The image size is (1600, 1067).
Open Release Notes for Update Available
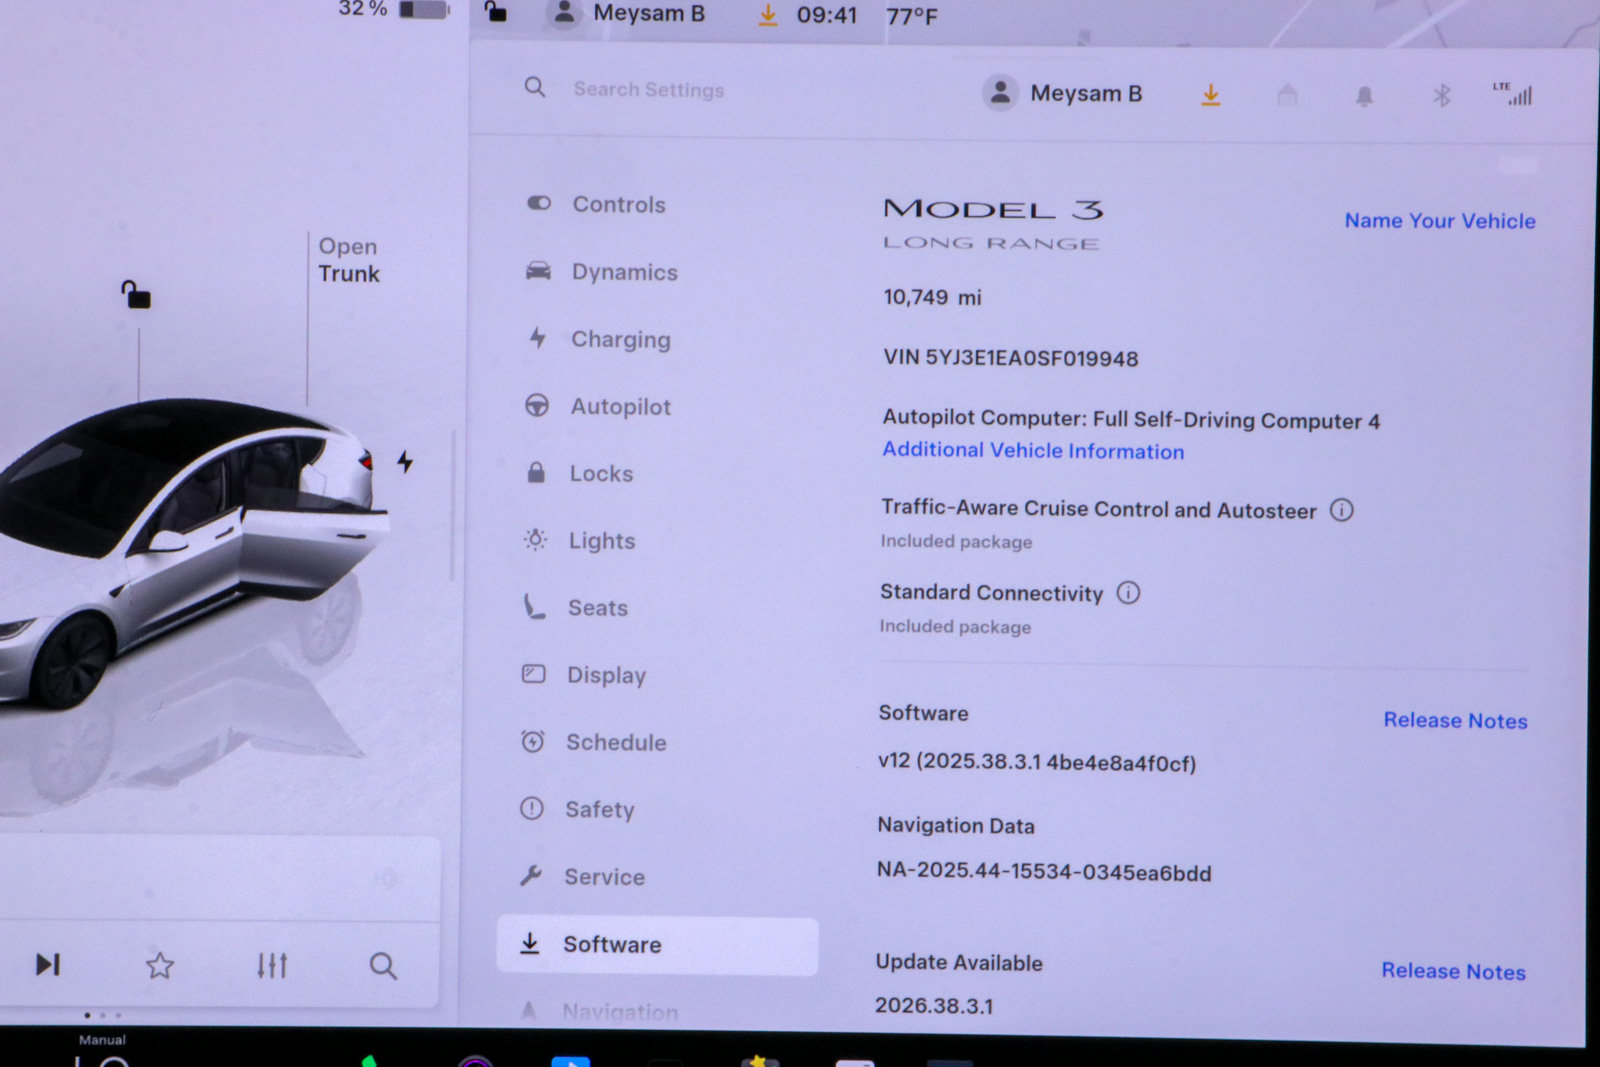coord(1453,971)
